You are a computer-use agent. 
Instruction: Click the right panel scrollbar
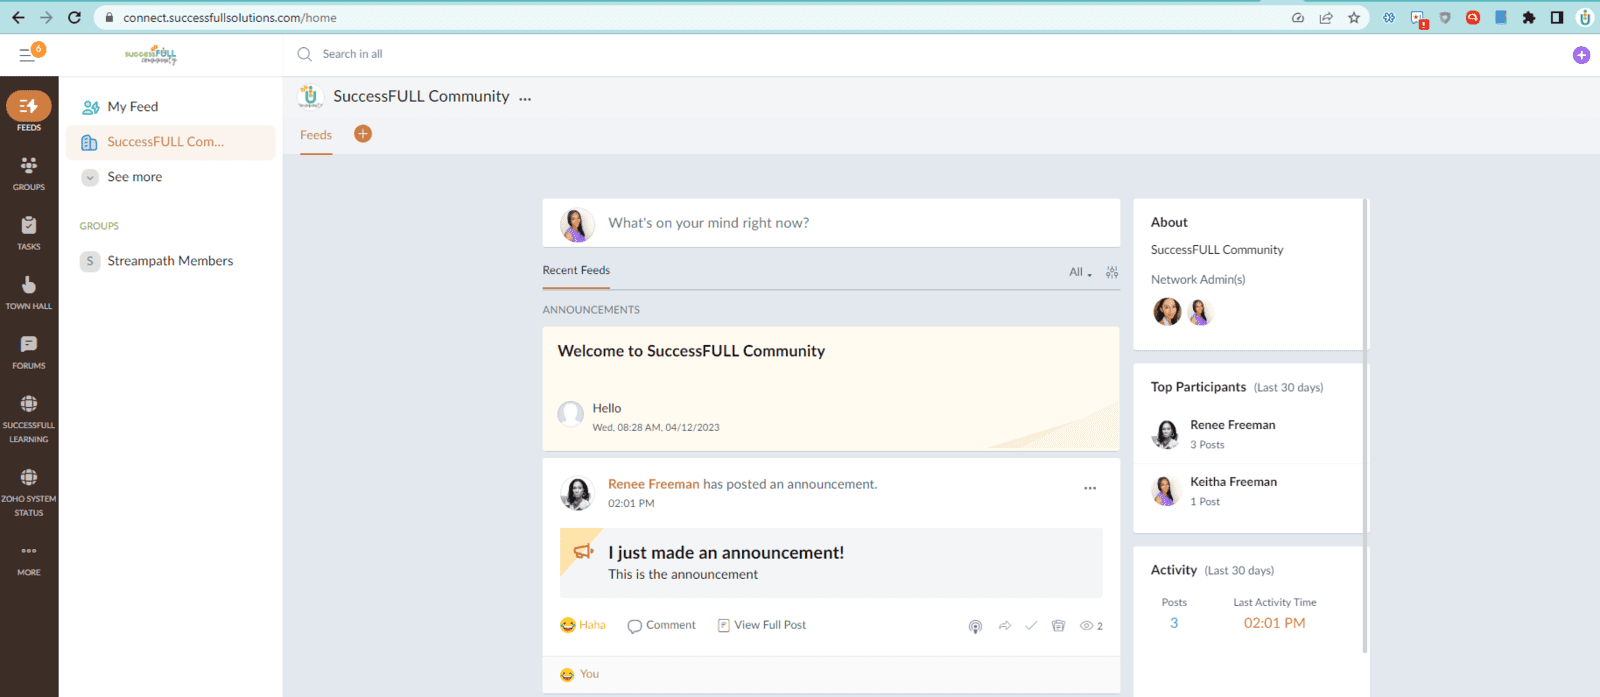pyautogui.click(x=1366, y=425)
